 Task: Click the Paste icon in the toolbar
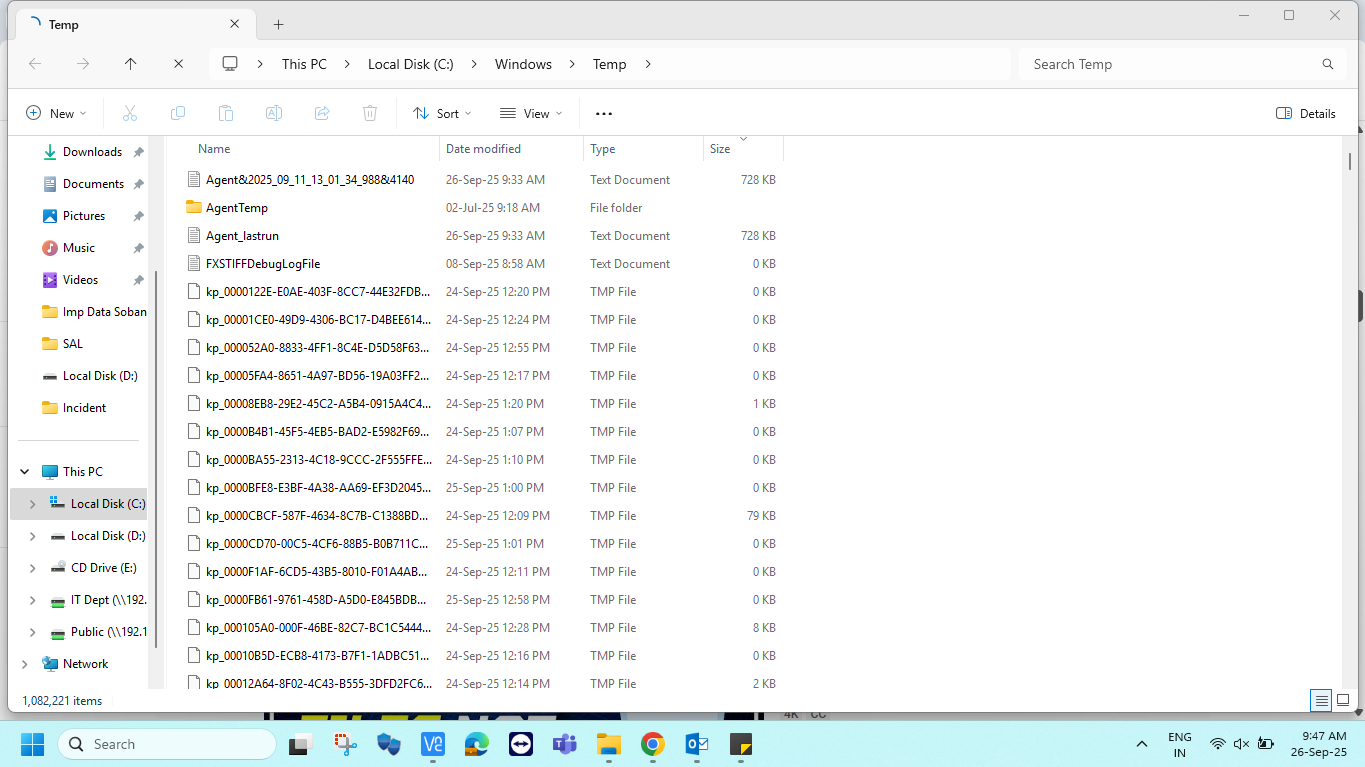click(x=225, y=112)
